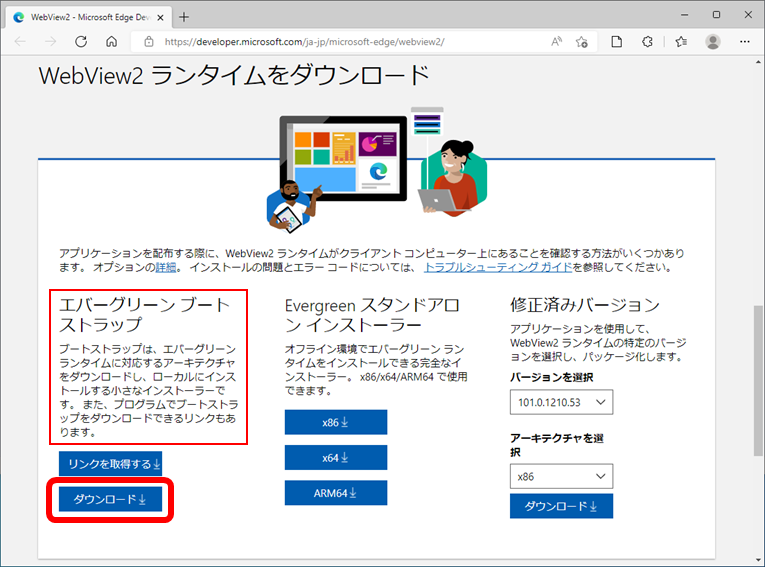
Task: Click heading '修正済みバージョン'
Action: 585,305
